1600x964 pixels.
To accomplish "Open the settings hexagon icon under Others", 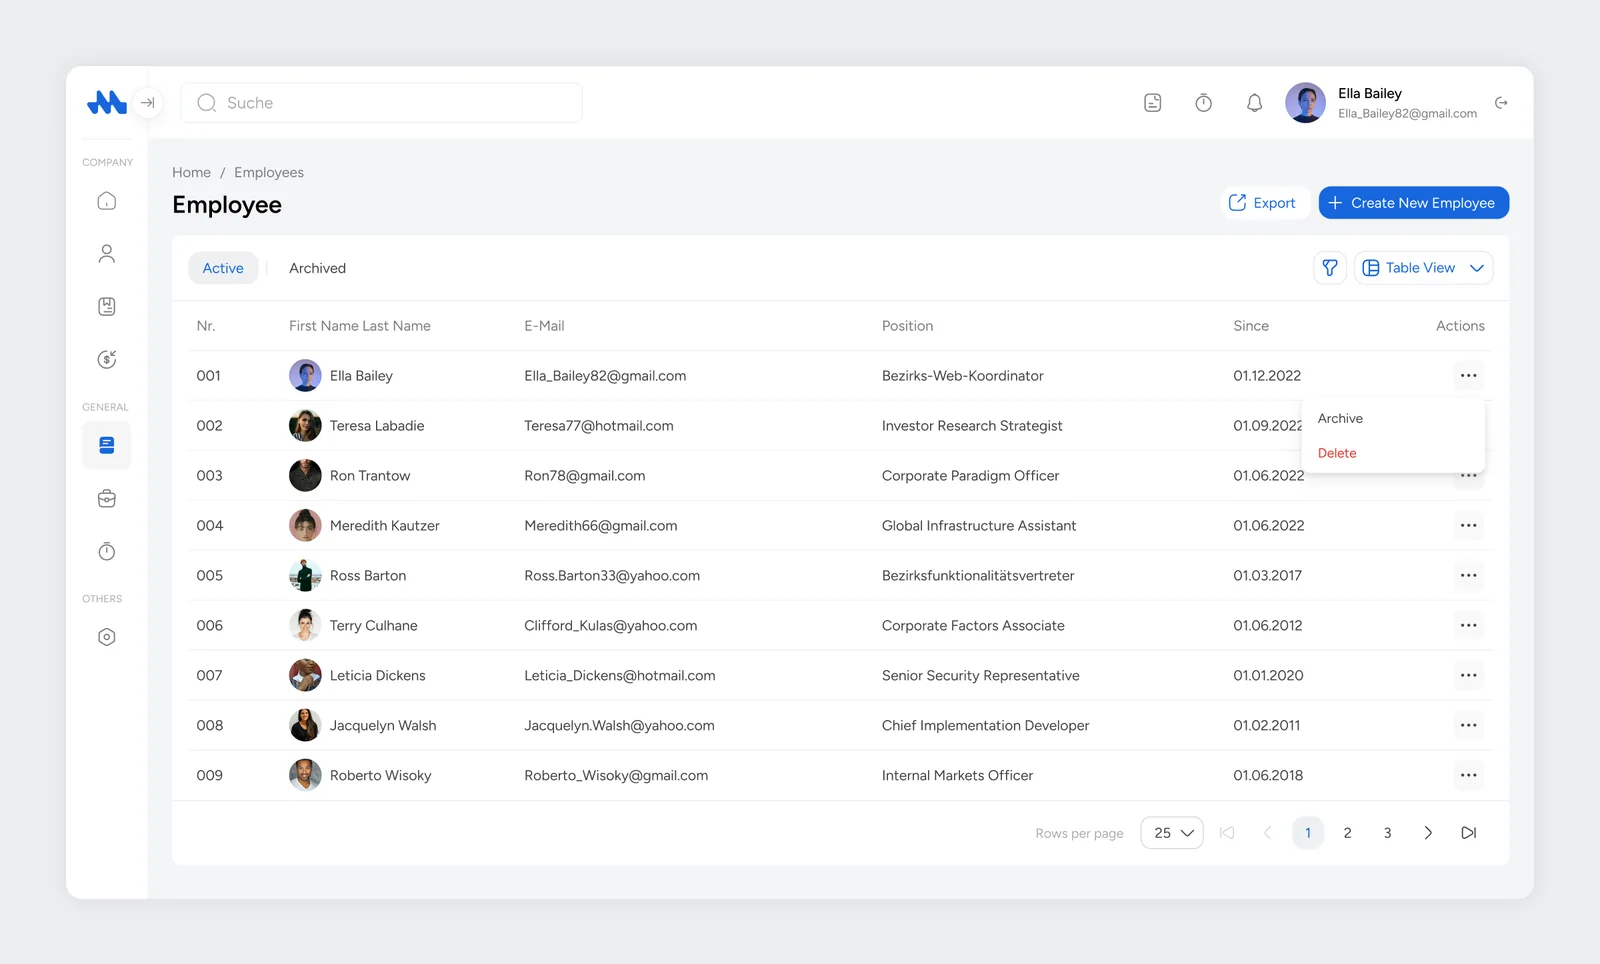I will [x=107, y=637].
